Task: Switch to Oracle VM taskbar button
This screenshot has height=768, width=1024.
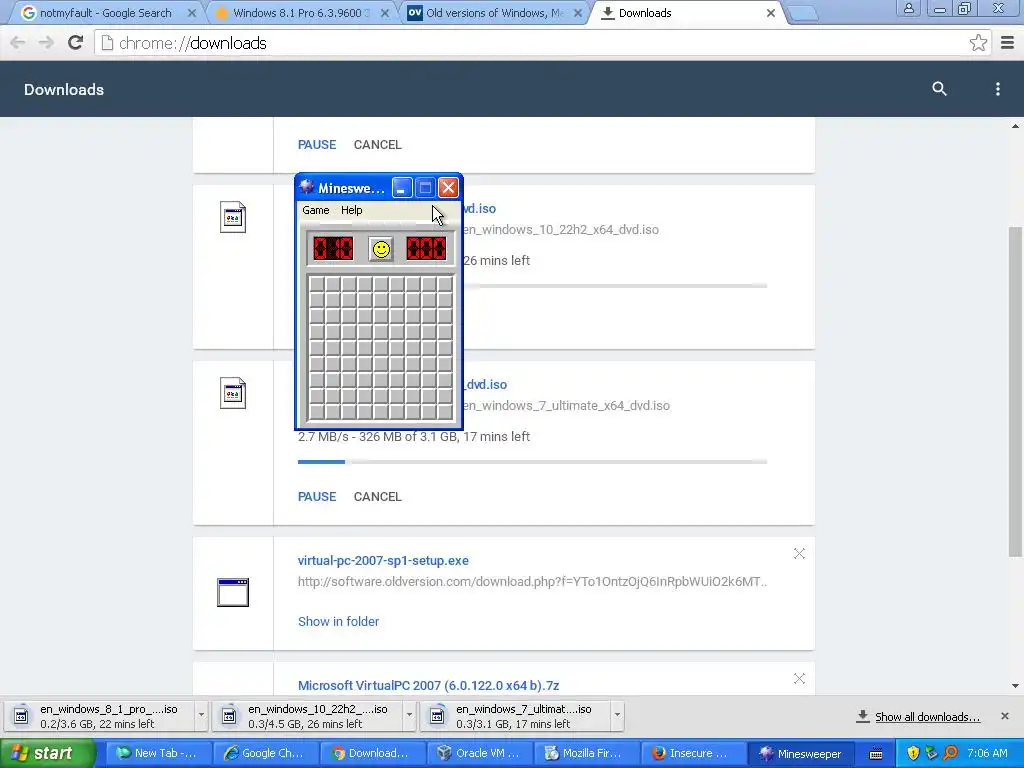Action: tap(479, 754)
